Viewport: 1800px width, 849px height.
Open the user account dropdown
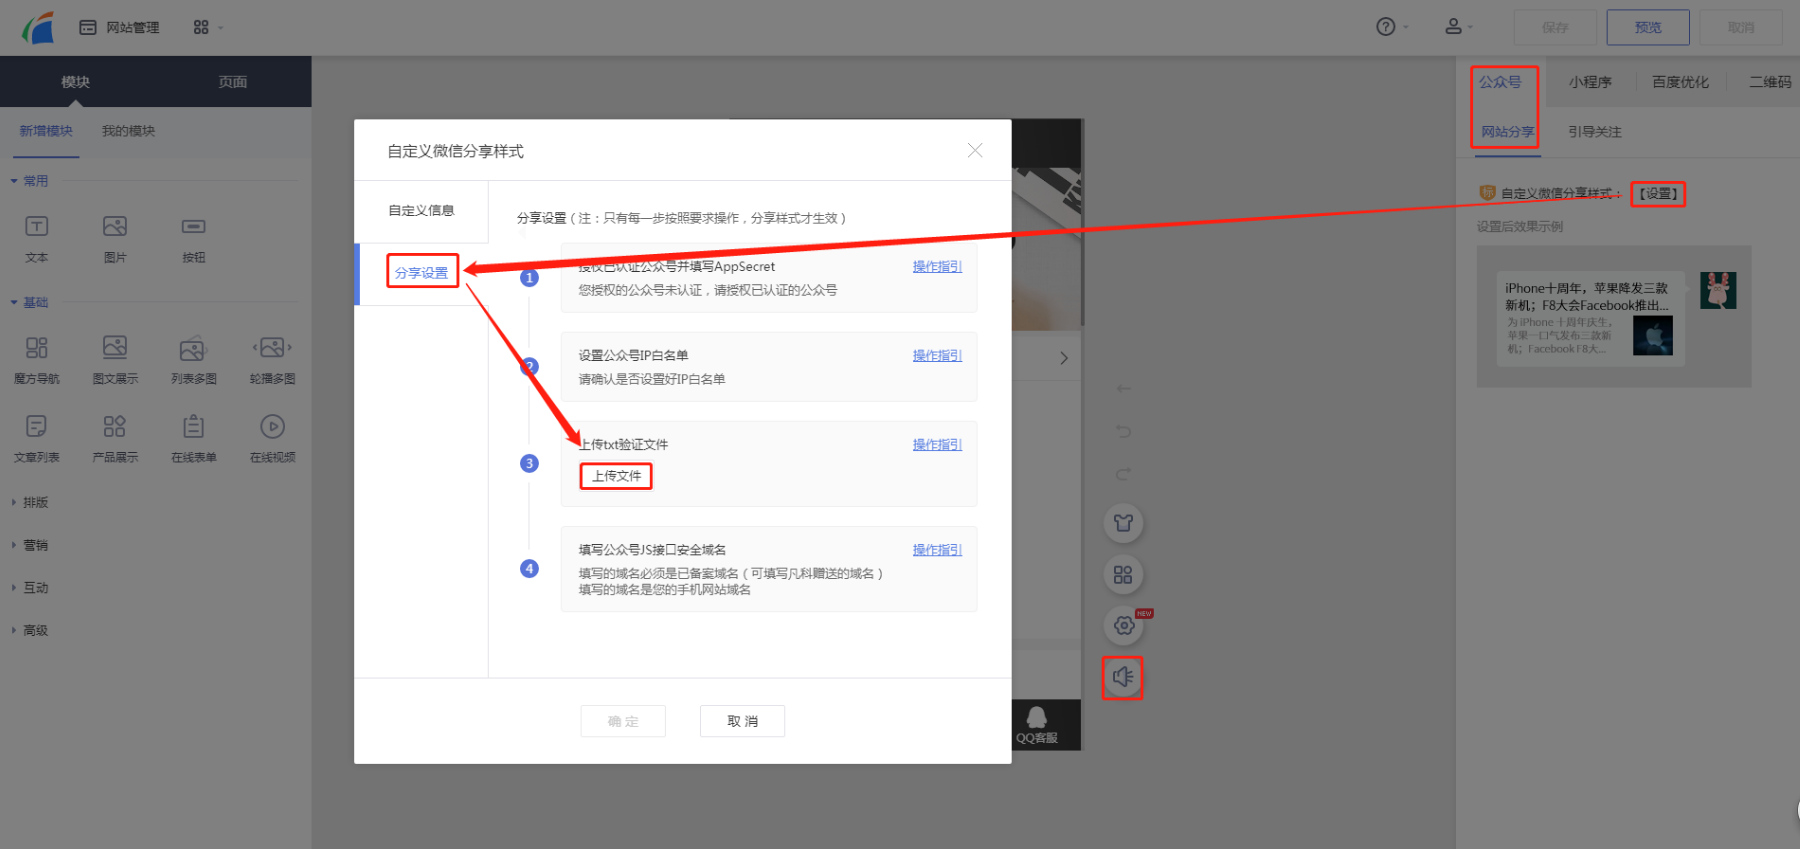(1457, 27)
